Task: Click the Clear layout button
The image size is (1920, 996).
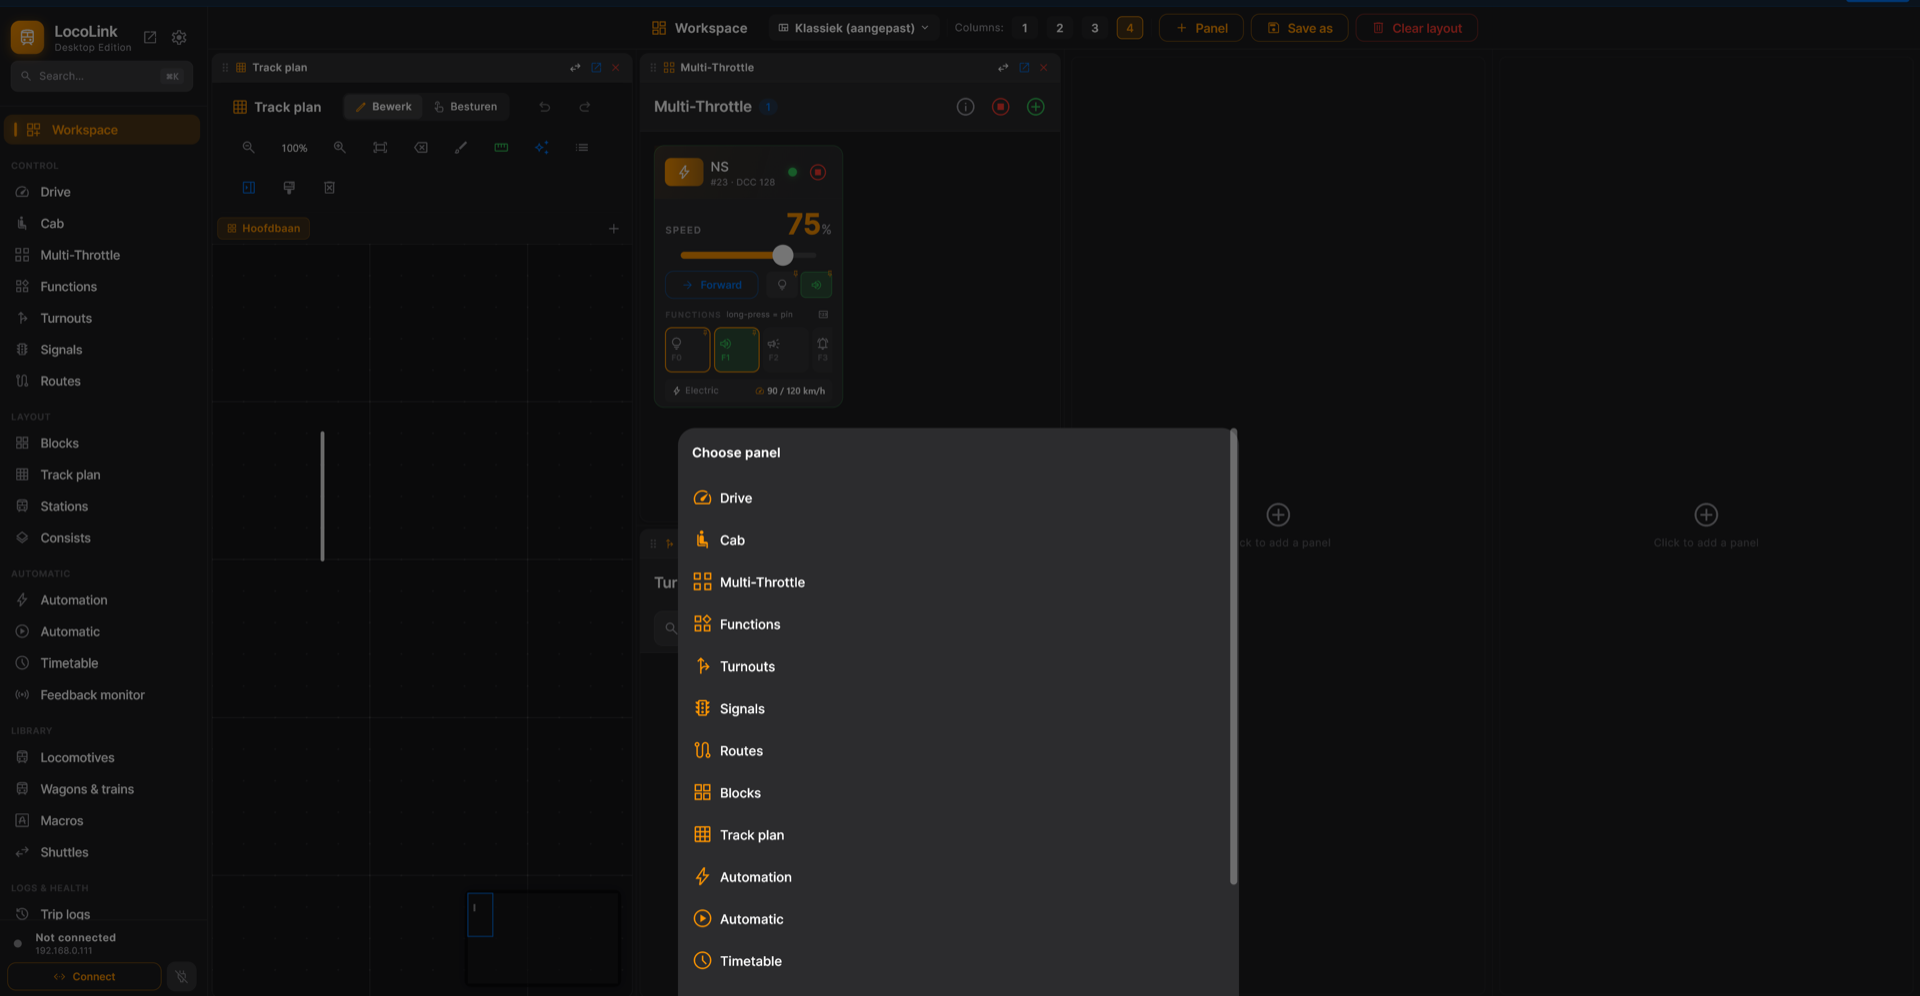Action: [x=1416, y=28]
